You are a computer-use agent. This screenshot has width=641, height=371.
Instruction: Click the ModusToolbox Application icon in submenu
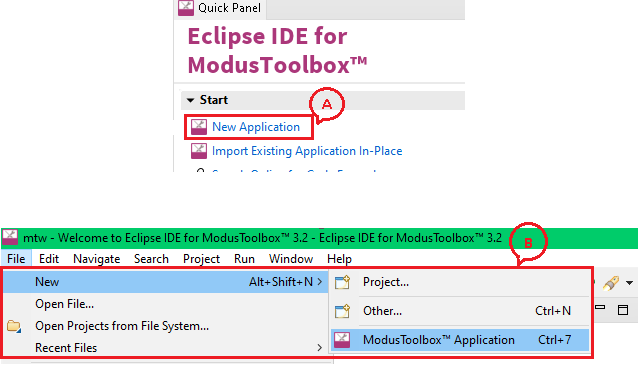click(342, 340)
